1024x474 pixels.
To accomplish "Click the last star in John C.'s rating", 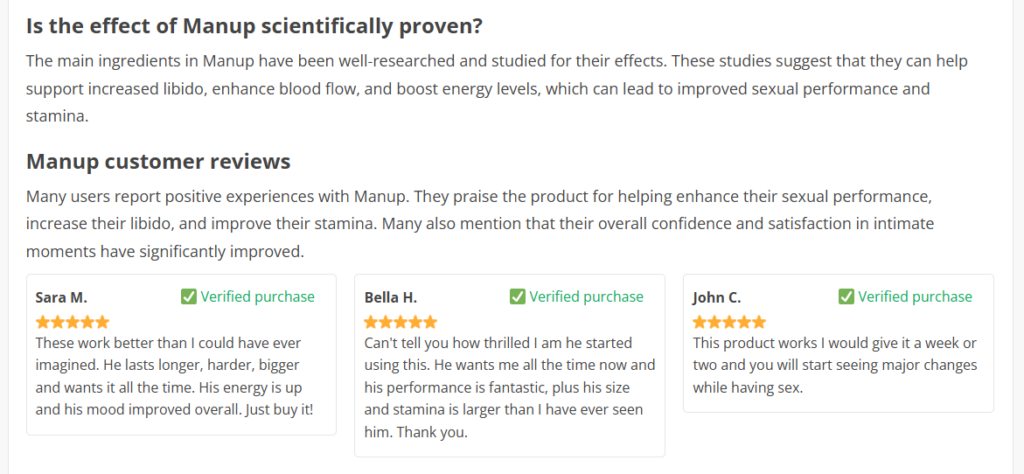I will click(x=759, y=322).
